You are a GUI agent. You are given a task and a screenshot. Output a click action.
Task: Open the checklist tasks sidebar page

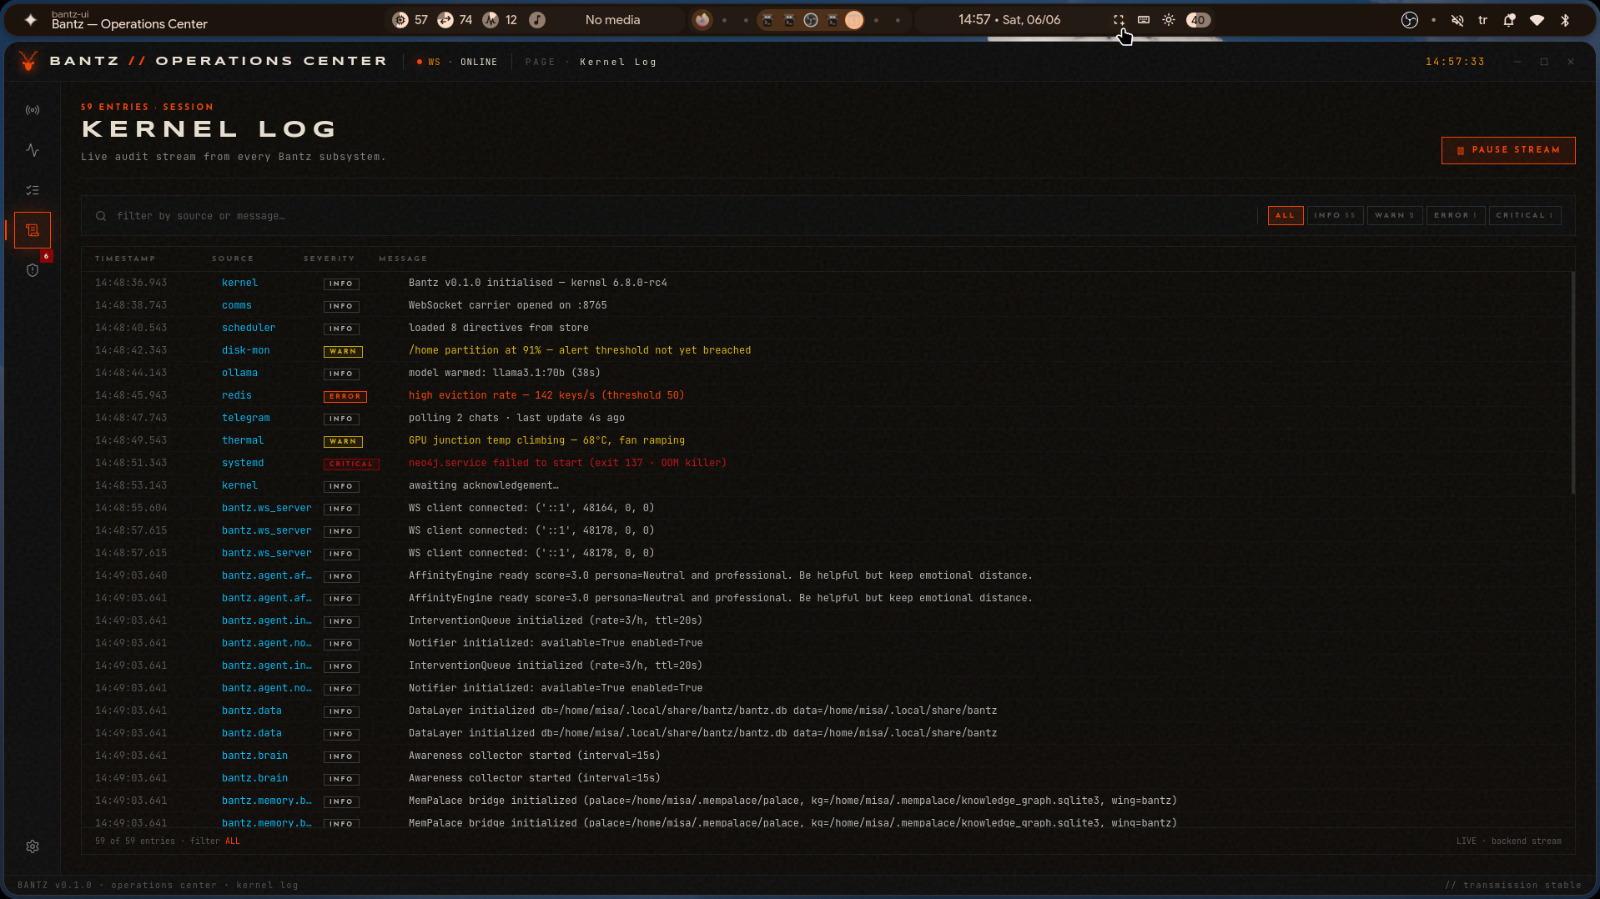point(32,190)
